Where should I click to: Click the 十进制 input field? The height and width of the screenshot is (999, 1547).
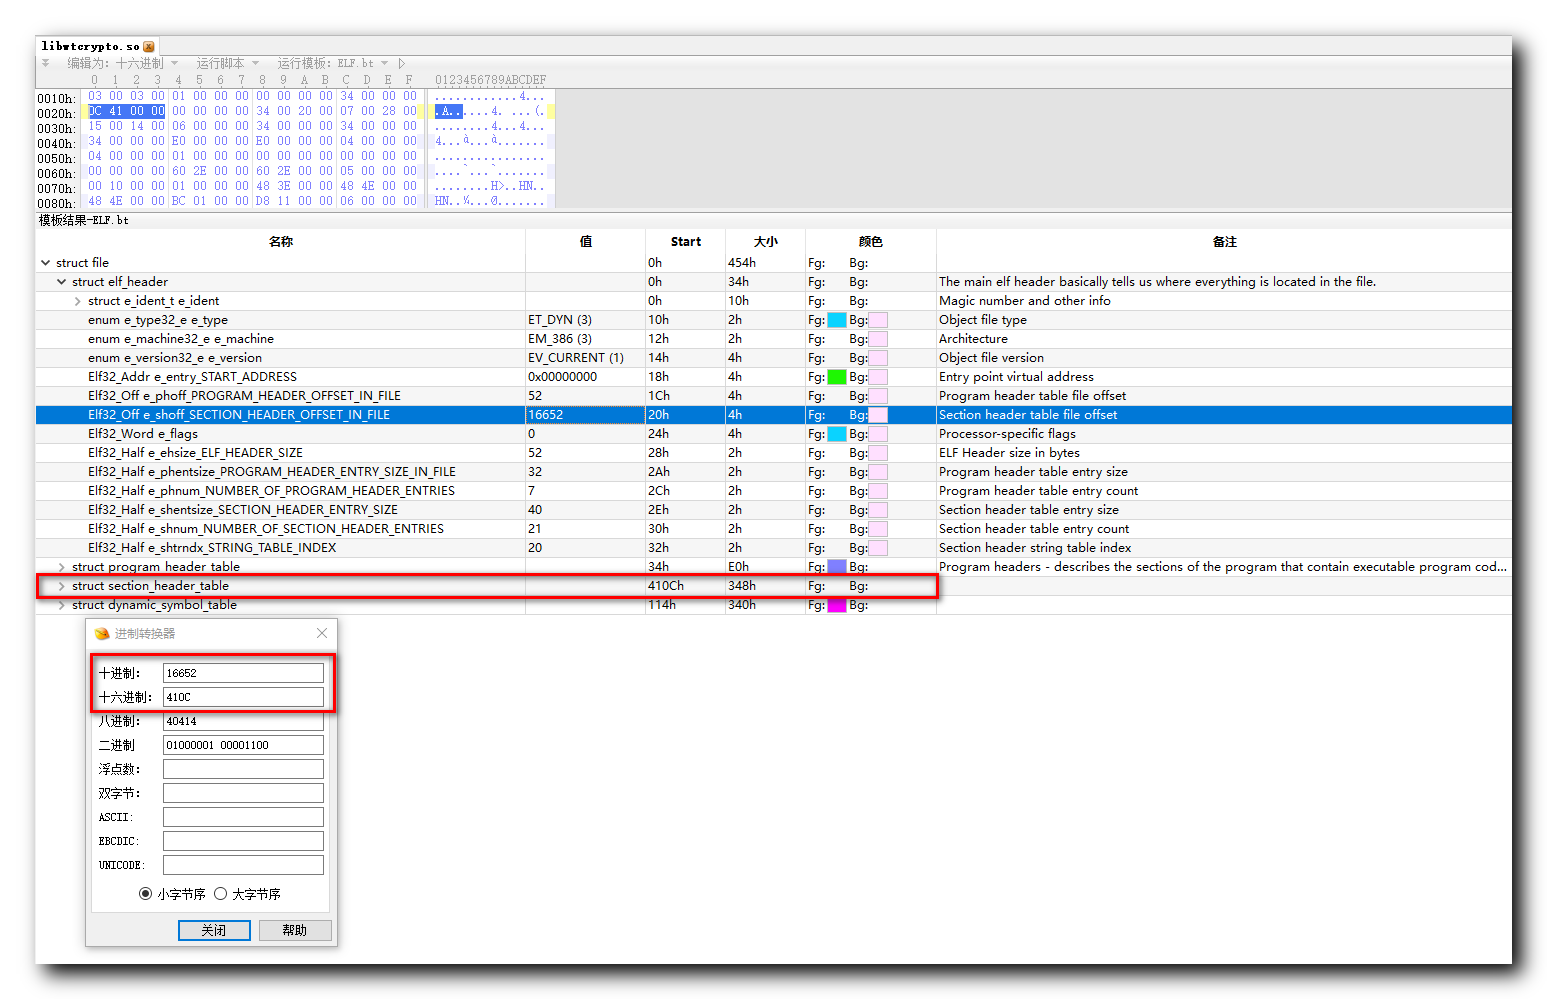coord(243,673)
